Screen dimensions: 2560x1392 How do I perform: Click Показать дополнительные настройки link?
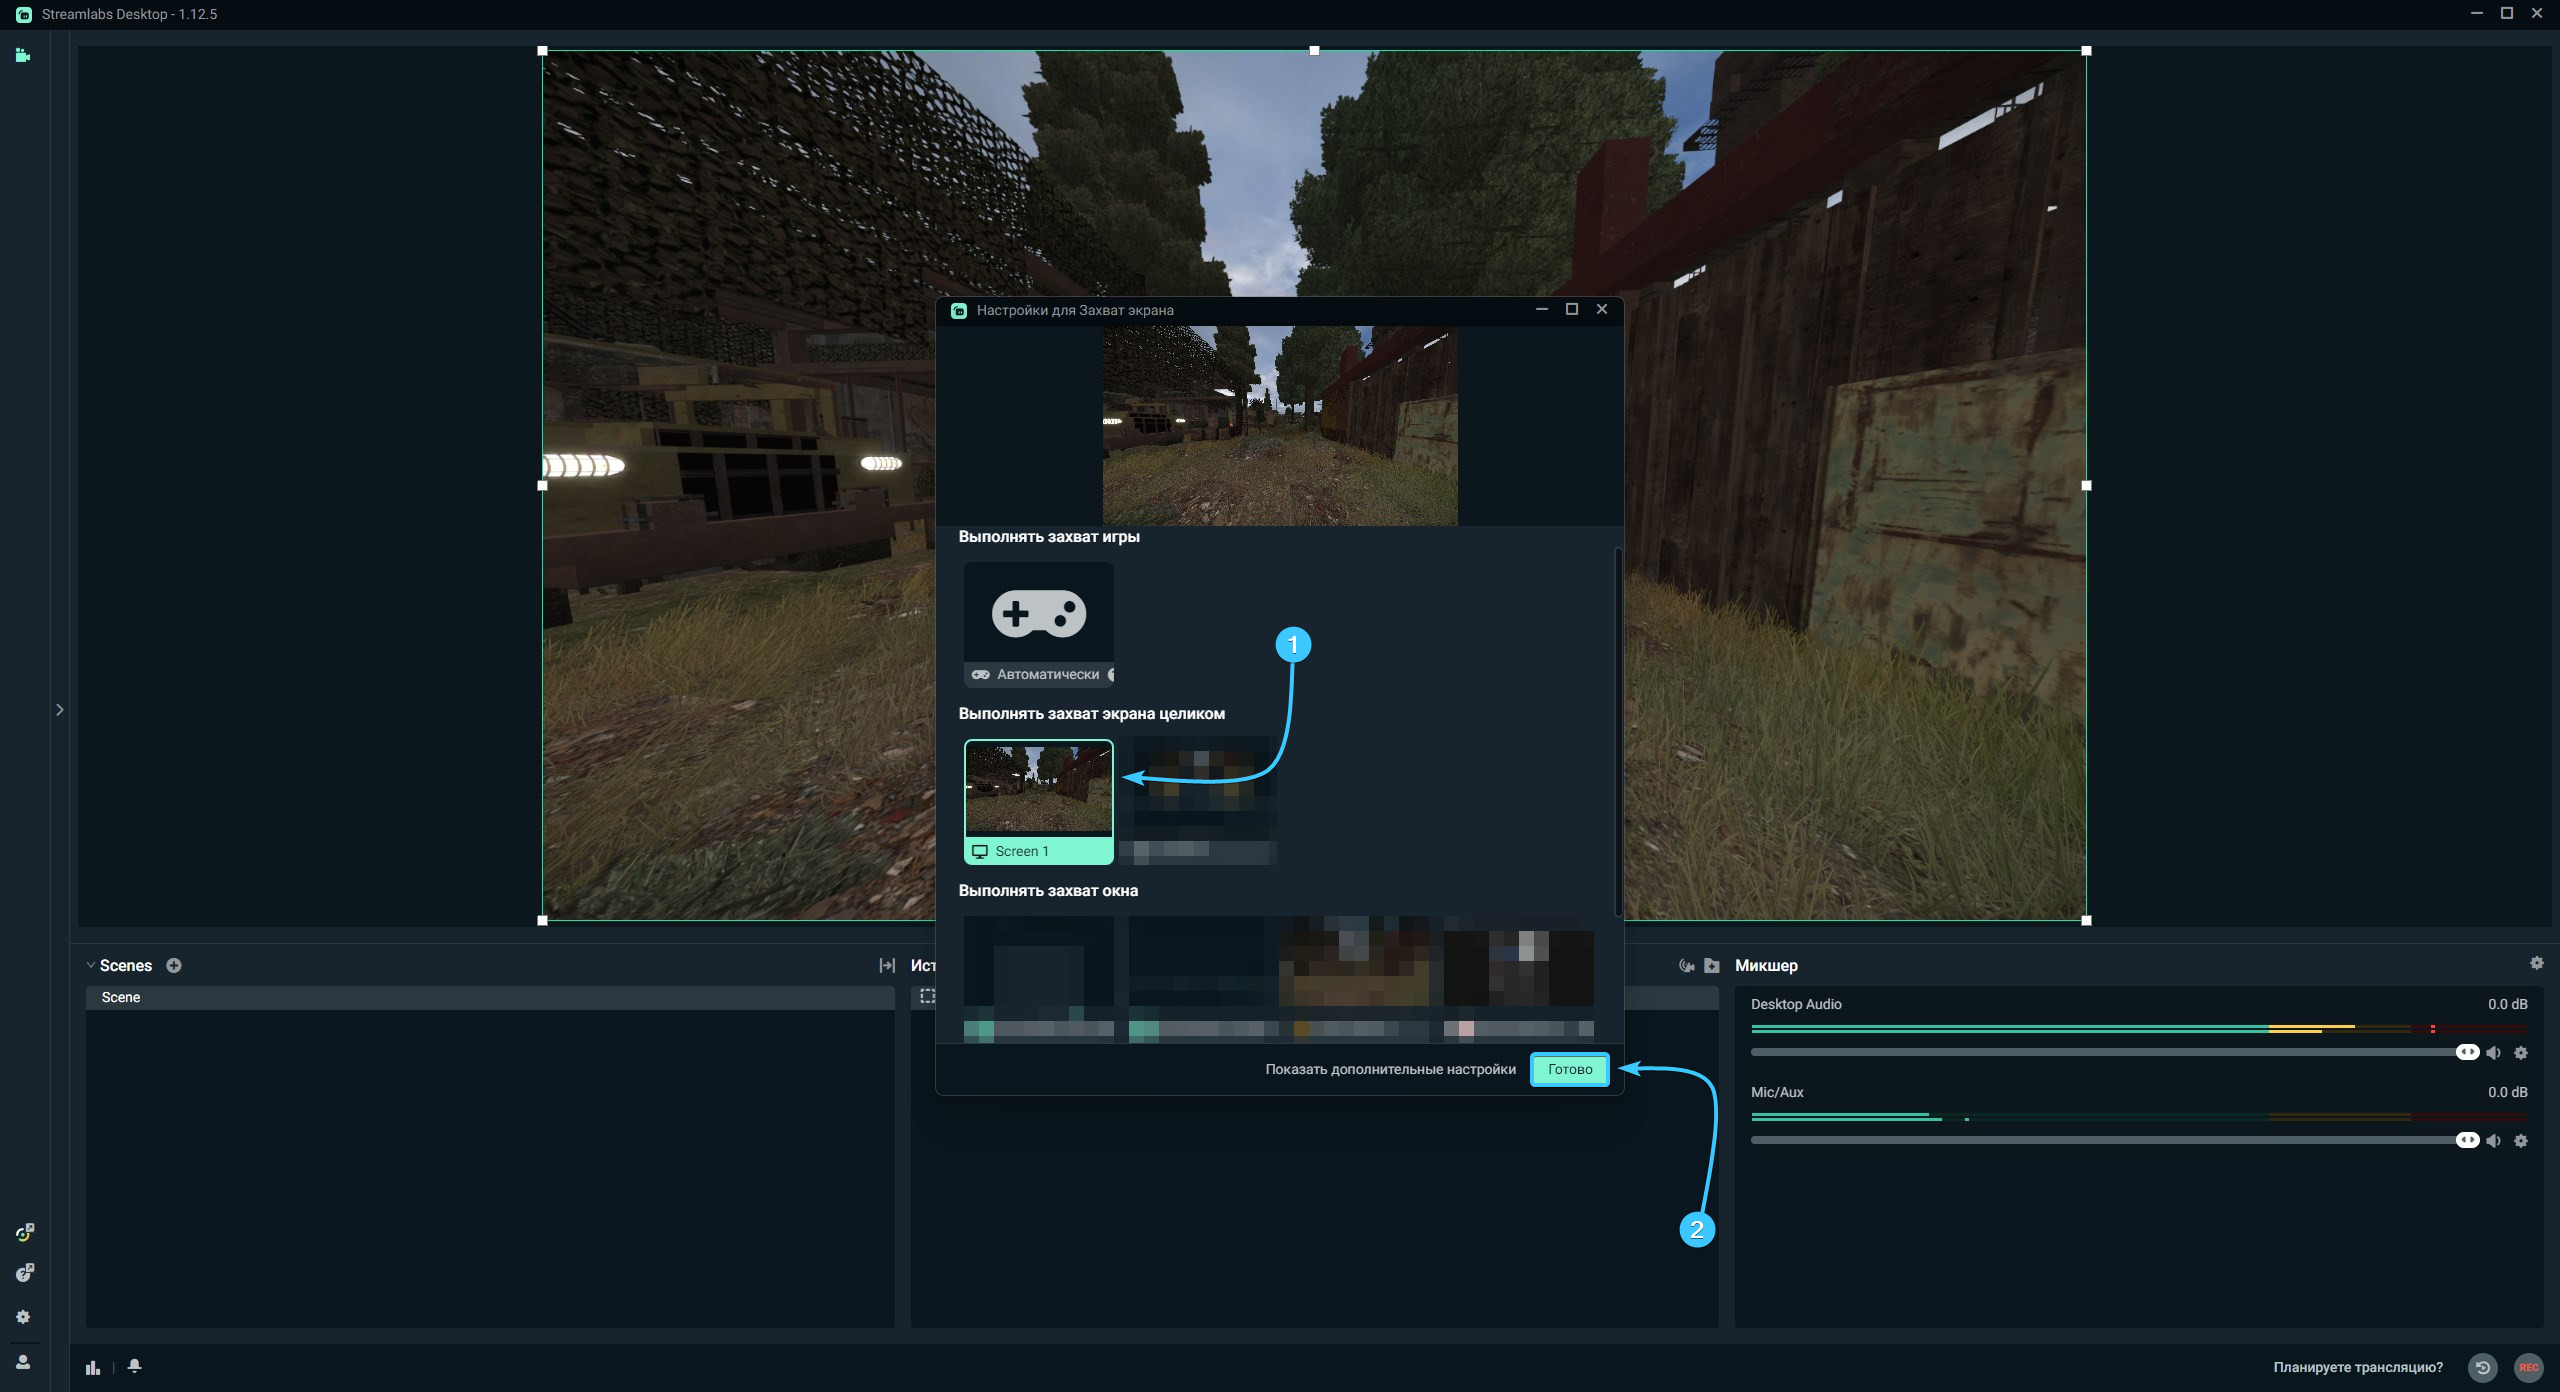coord(1391,1069)
